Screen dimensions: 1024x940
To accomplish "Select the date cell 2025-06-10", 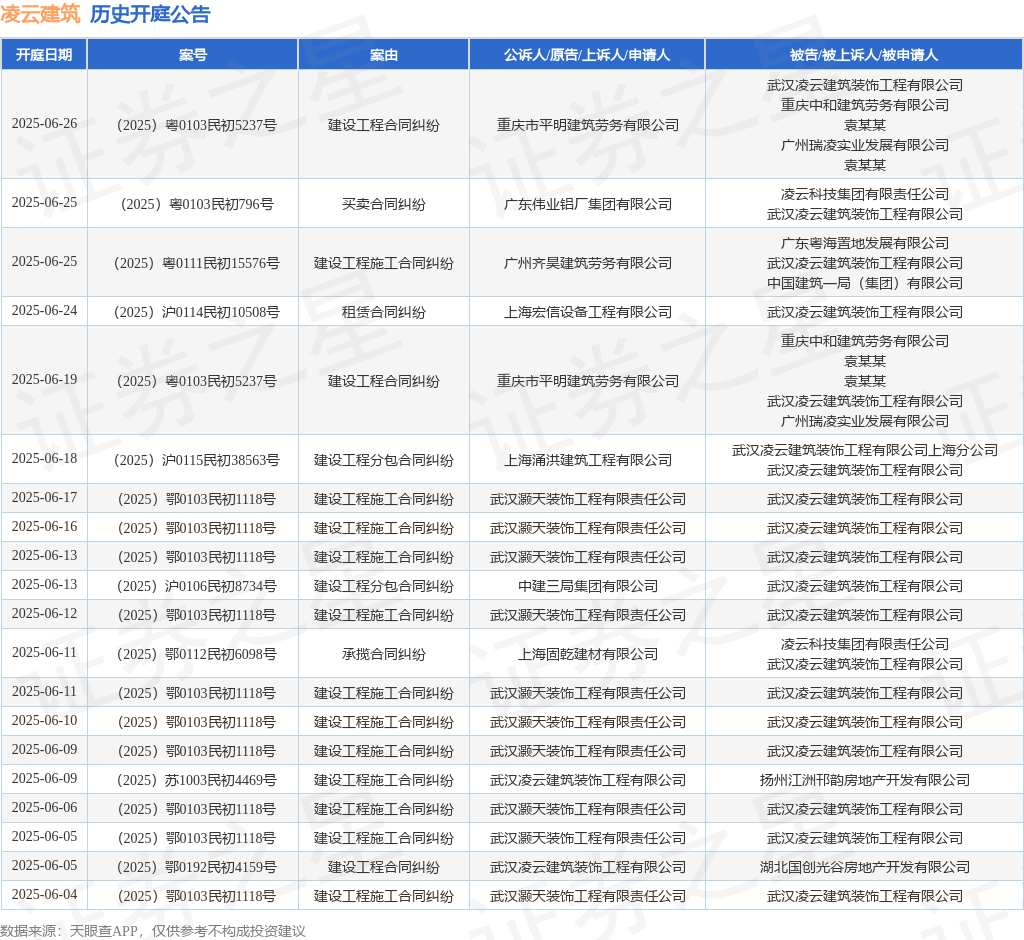I will click(44, 721).
